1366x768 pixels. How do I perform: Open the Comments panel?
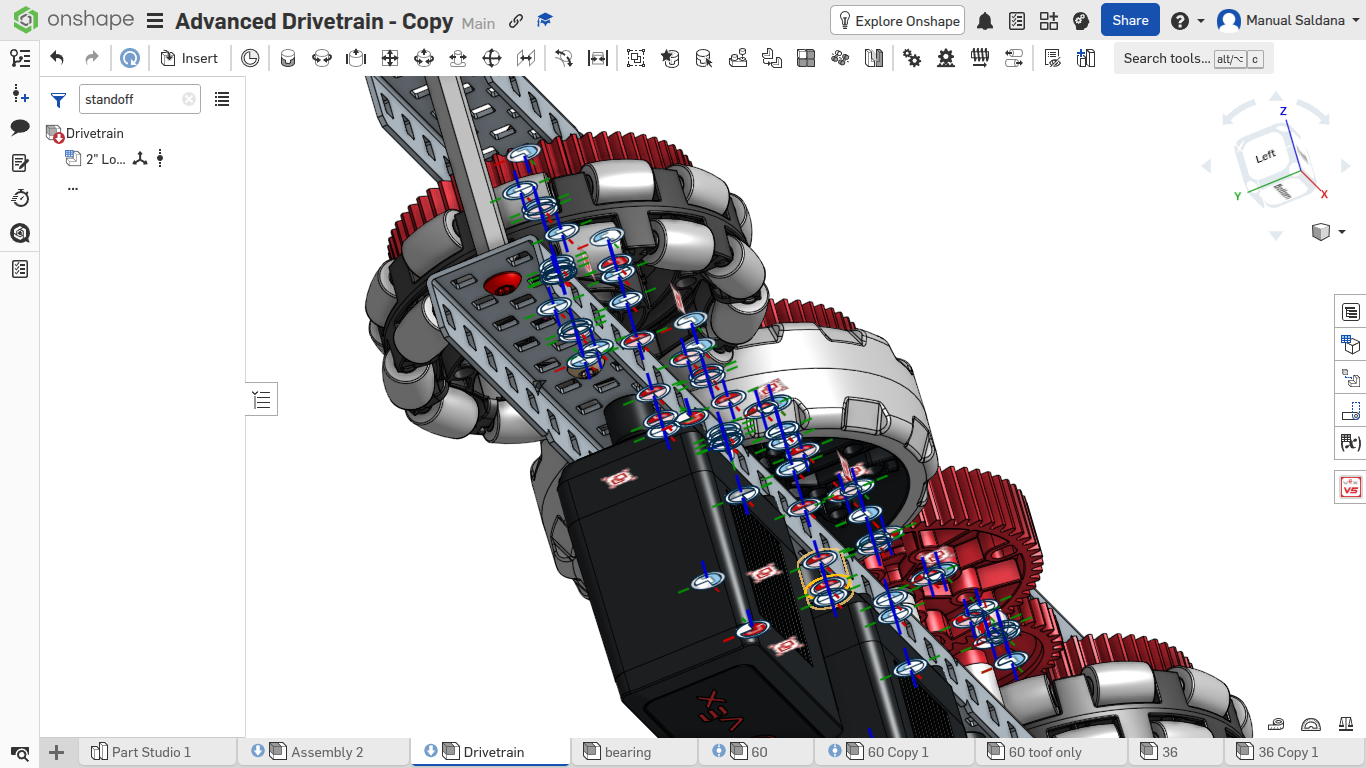20,128
